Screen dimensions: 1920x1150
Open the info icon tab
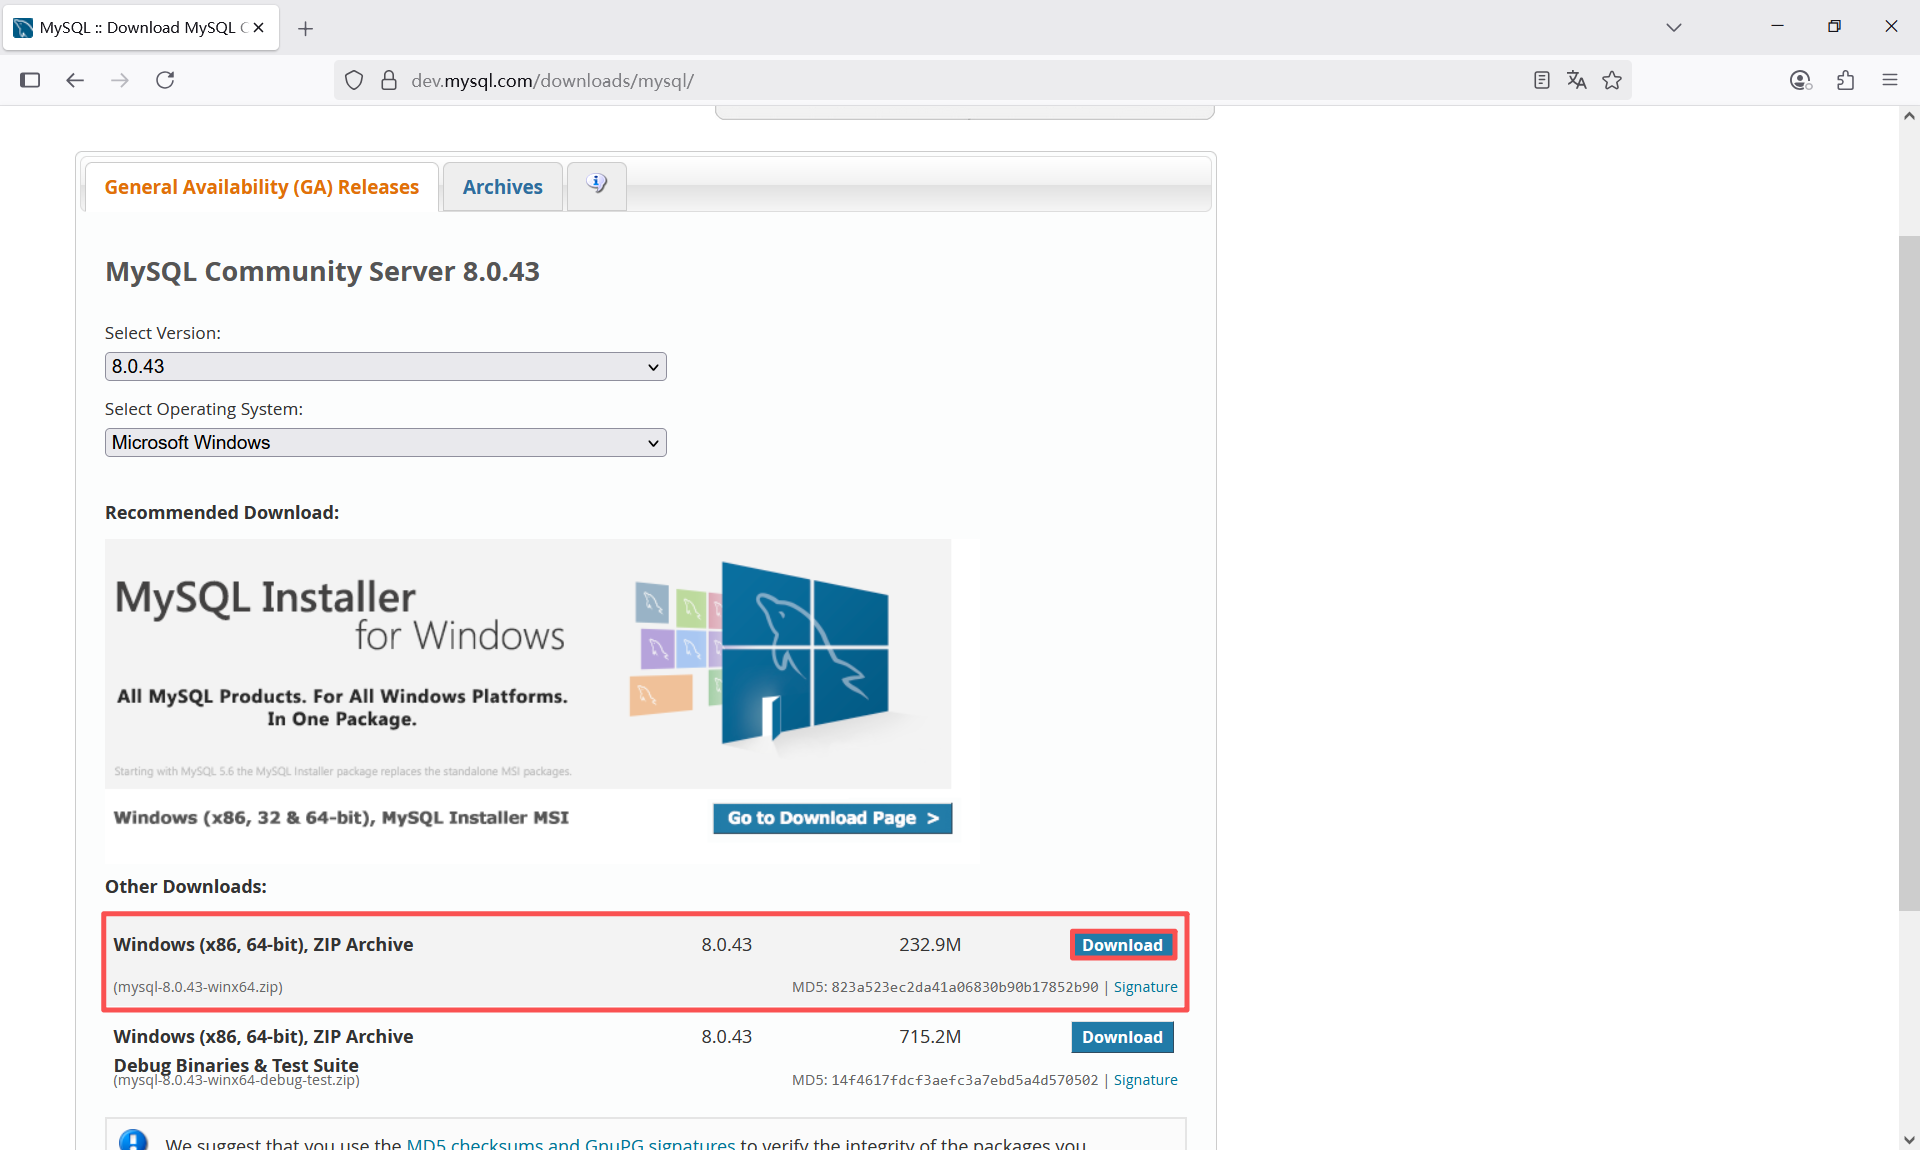click(597, 185)
